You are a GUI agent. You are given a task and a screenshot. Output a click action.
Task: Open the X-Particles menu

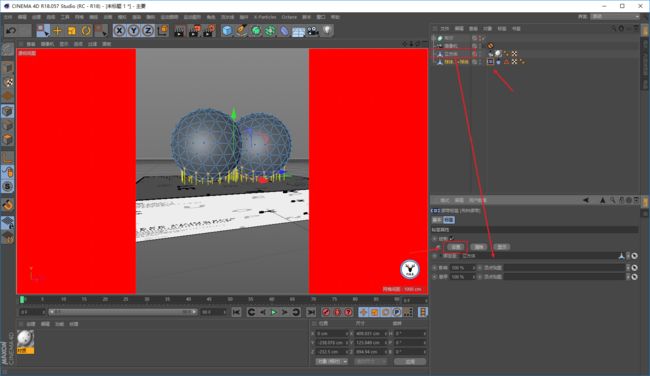(265, 17)
